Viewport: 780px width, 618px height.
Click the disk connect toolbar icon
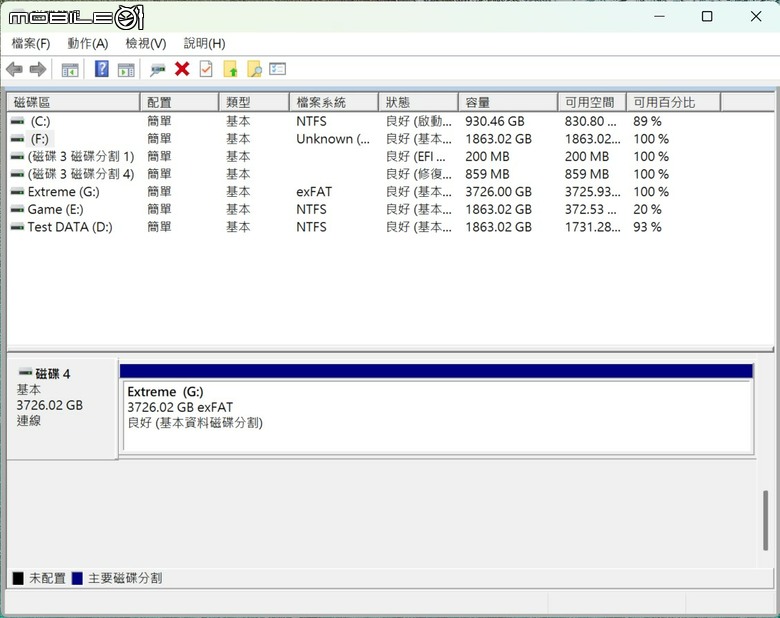pyautogui.click(x=158, y=70)
